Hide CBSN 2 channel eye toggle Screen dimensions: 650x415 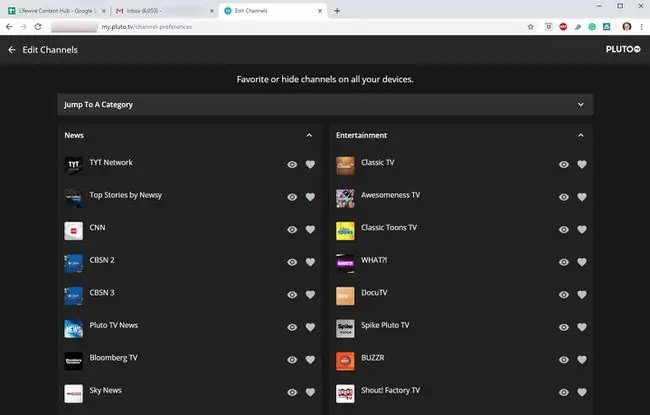[x=292, y=262]
